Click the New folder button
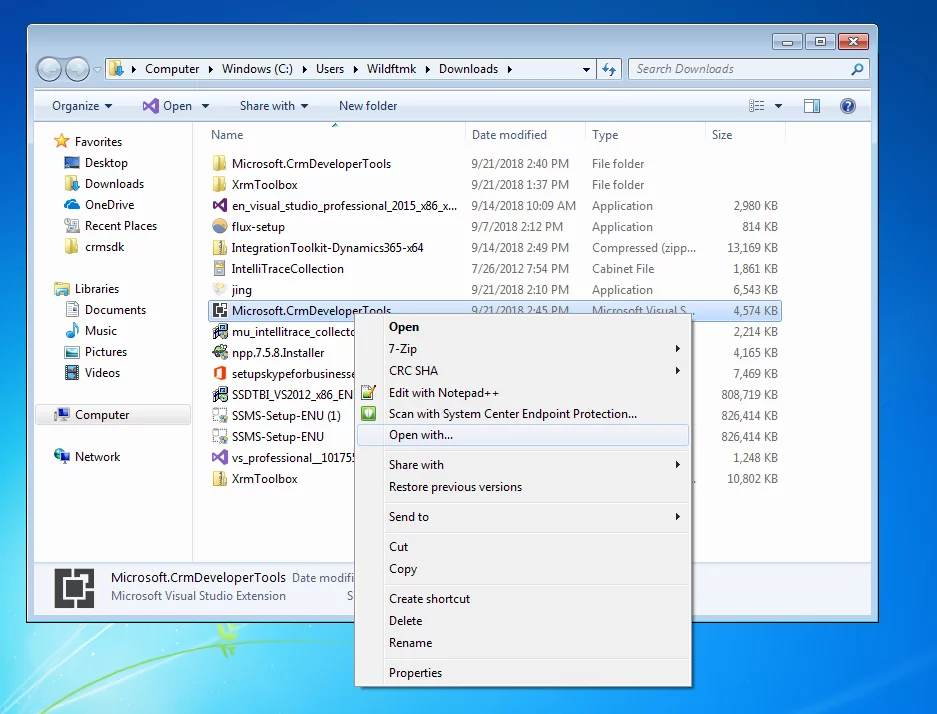 tap(368, 106)
